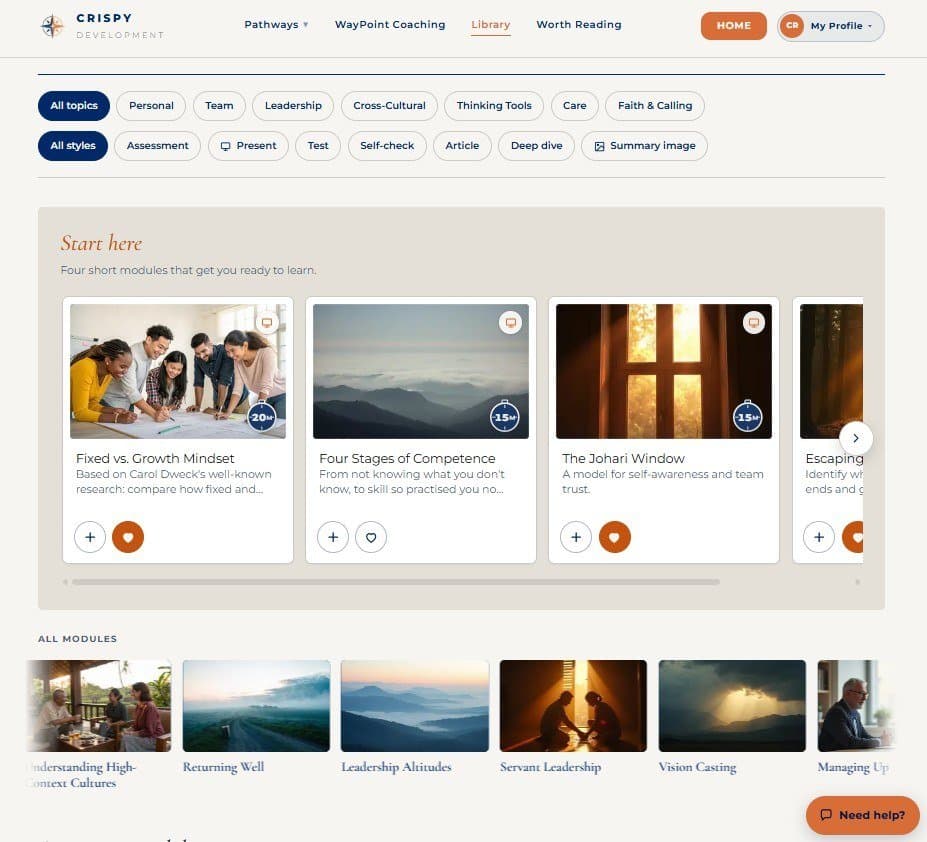Click Leadership Altitudes misty mountains thumbnail

[415, 706]
